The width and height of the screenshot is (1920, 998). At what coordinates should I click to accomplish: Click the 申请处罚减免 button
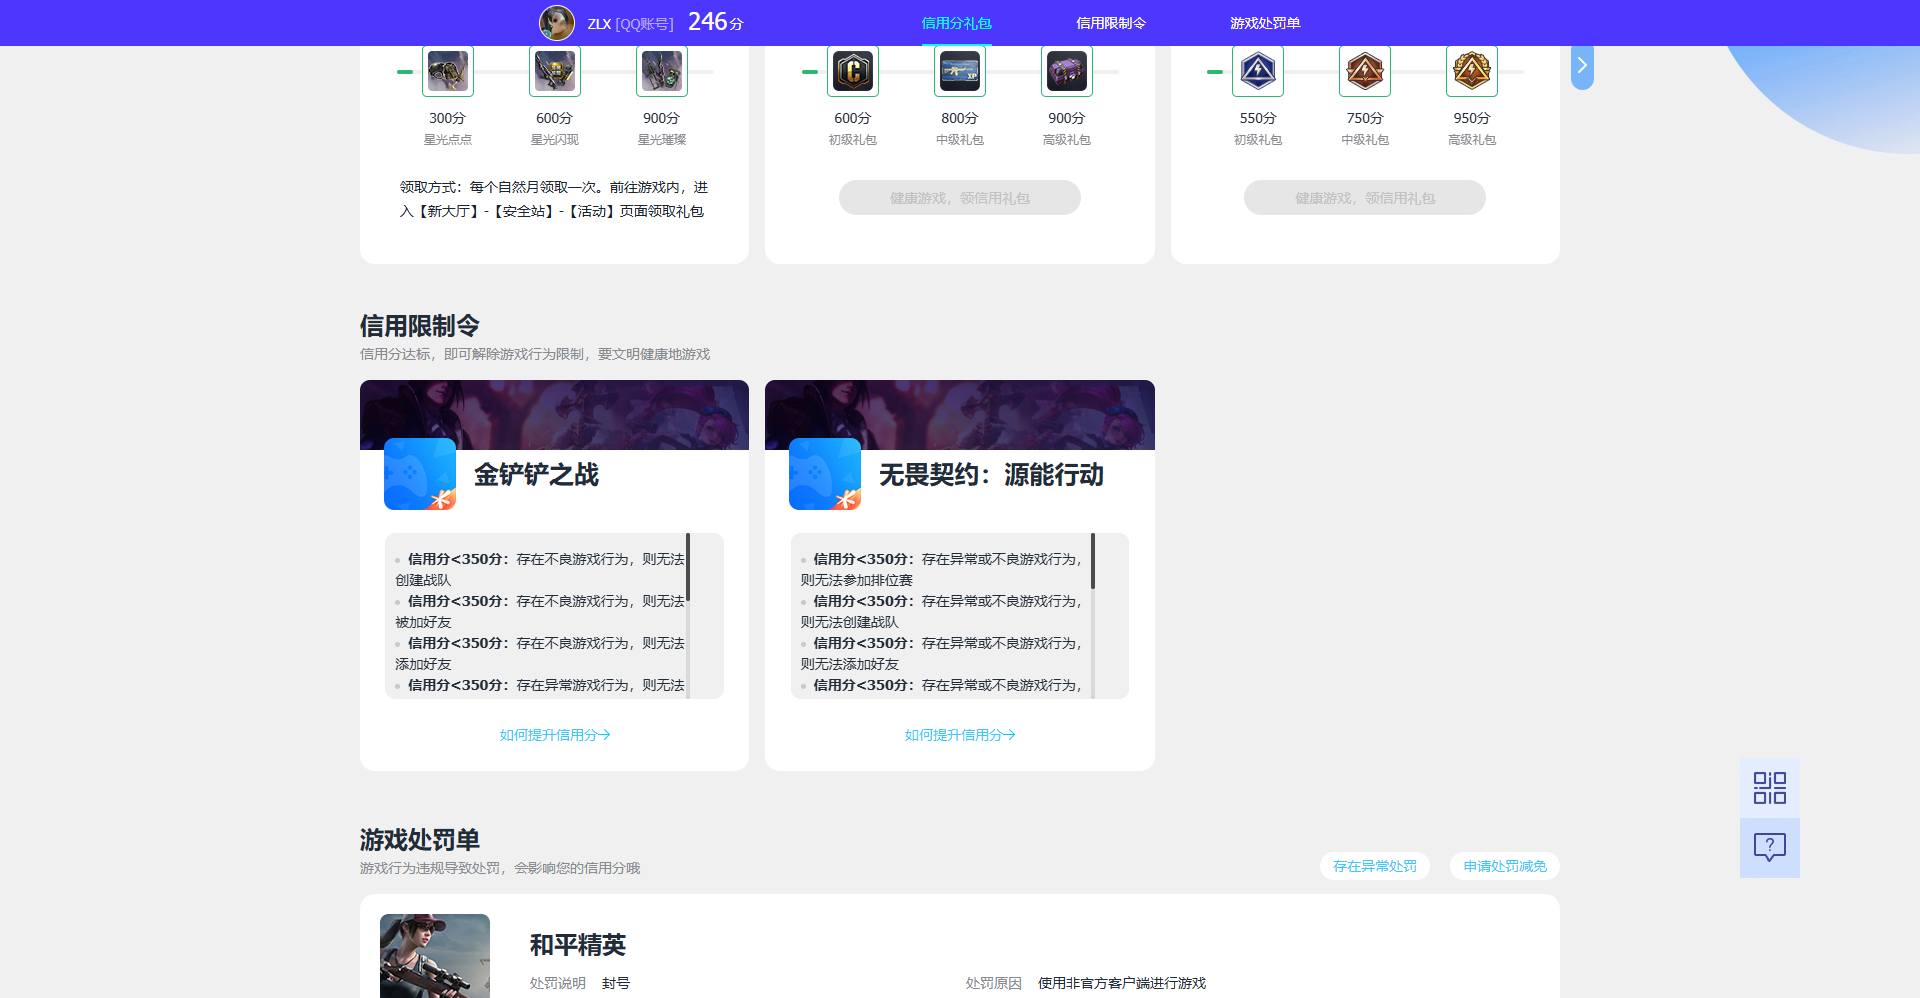click(x=1505, y=866)
